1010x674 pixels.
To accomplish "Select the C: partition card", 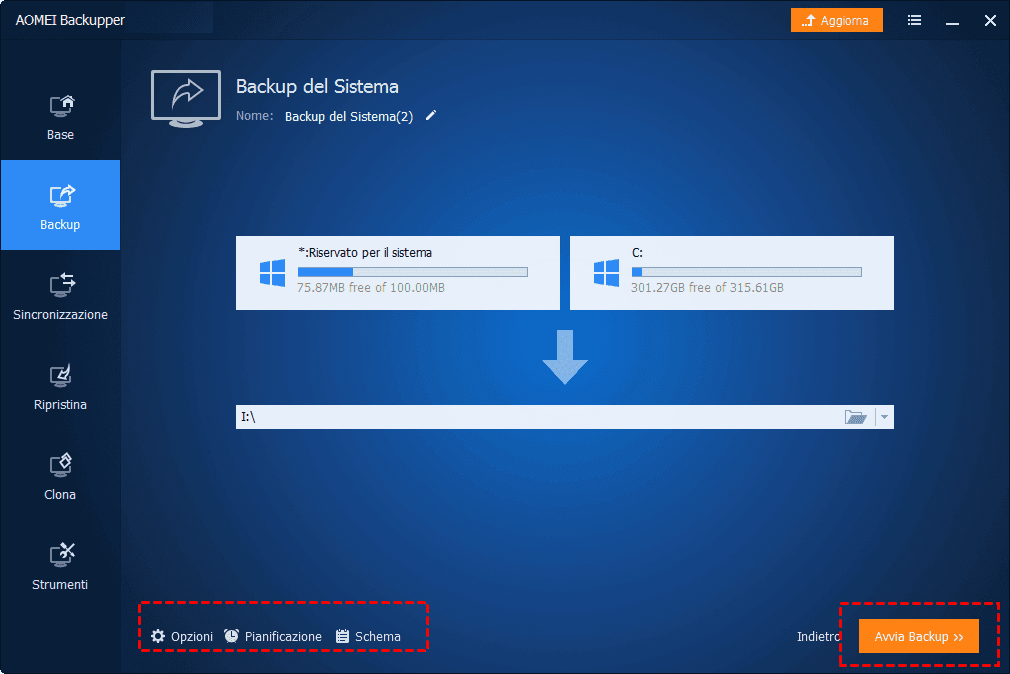I will 732,273.
